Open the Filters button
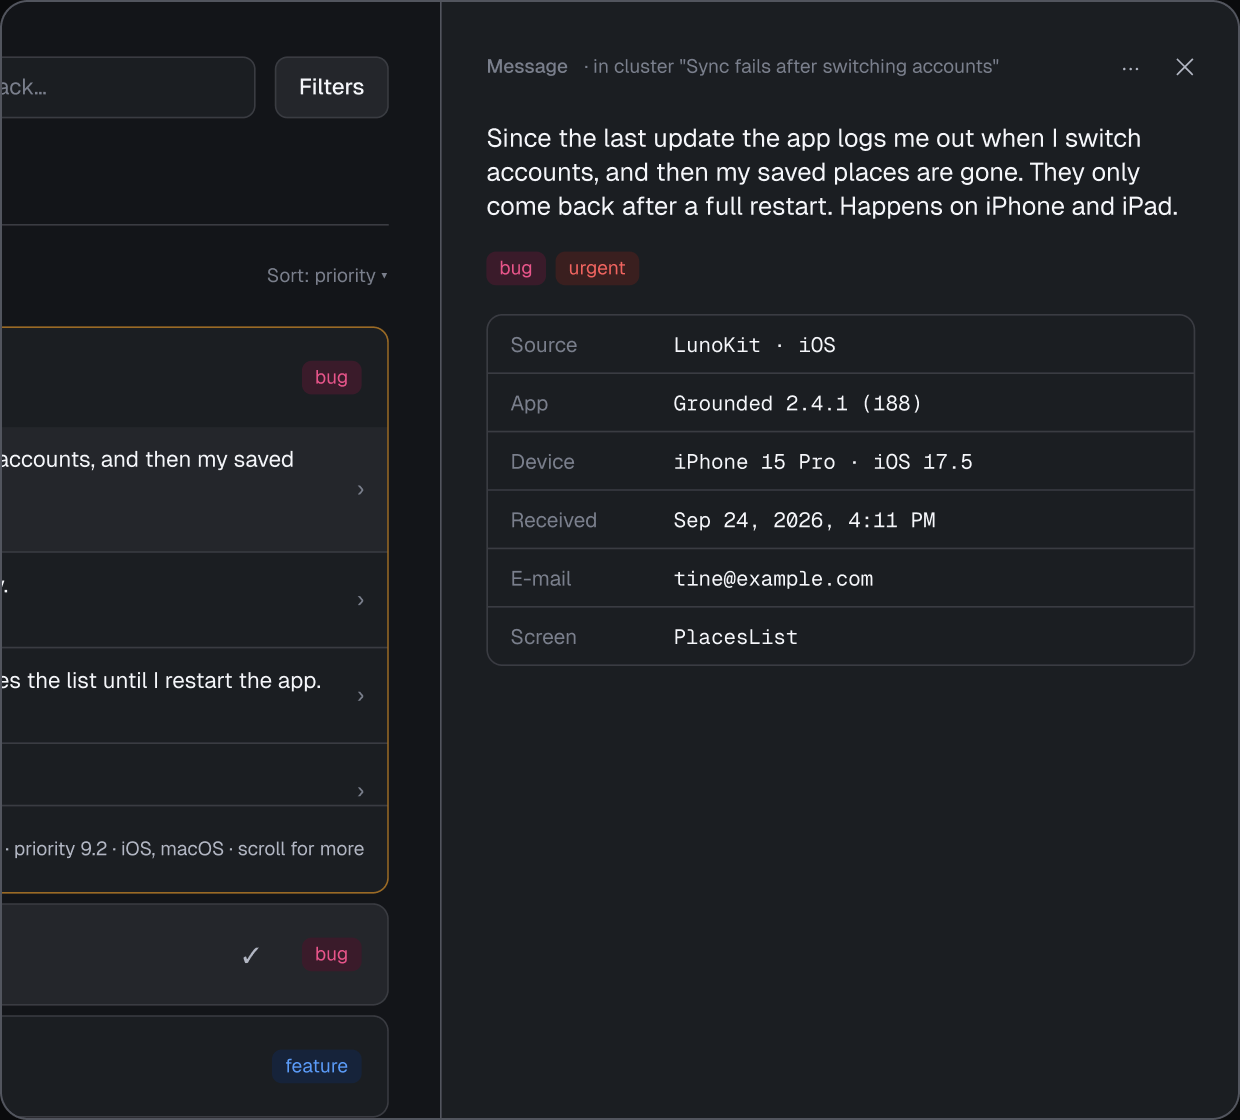 coord(331,87)
